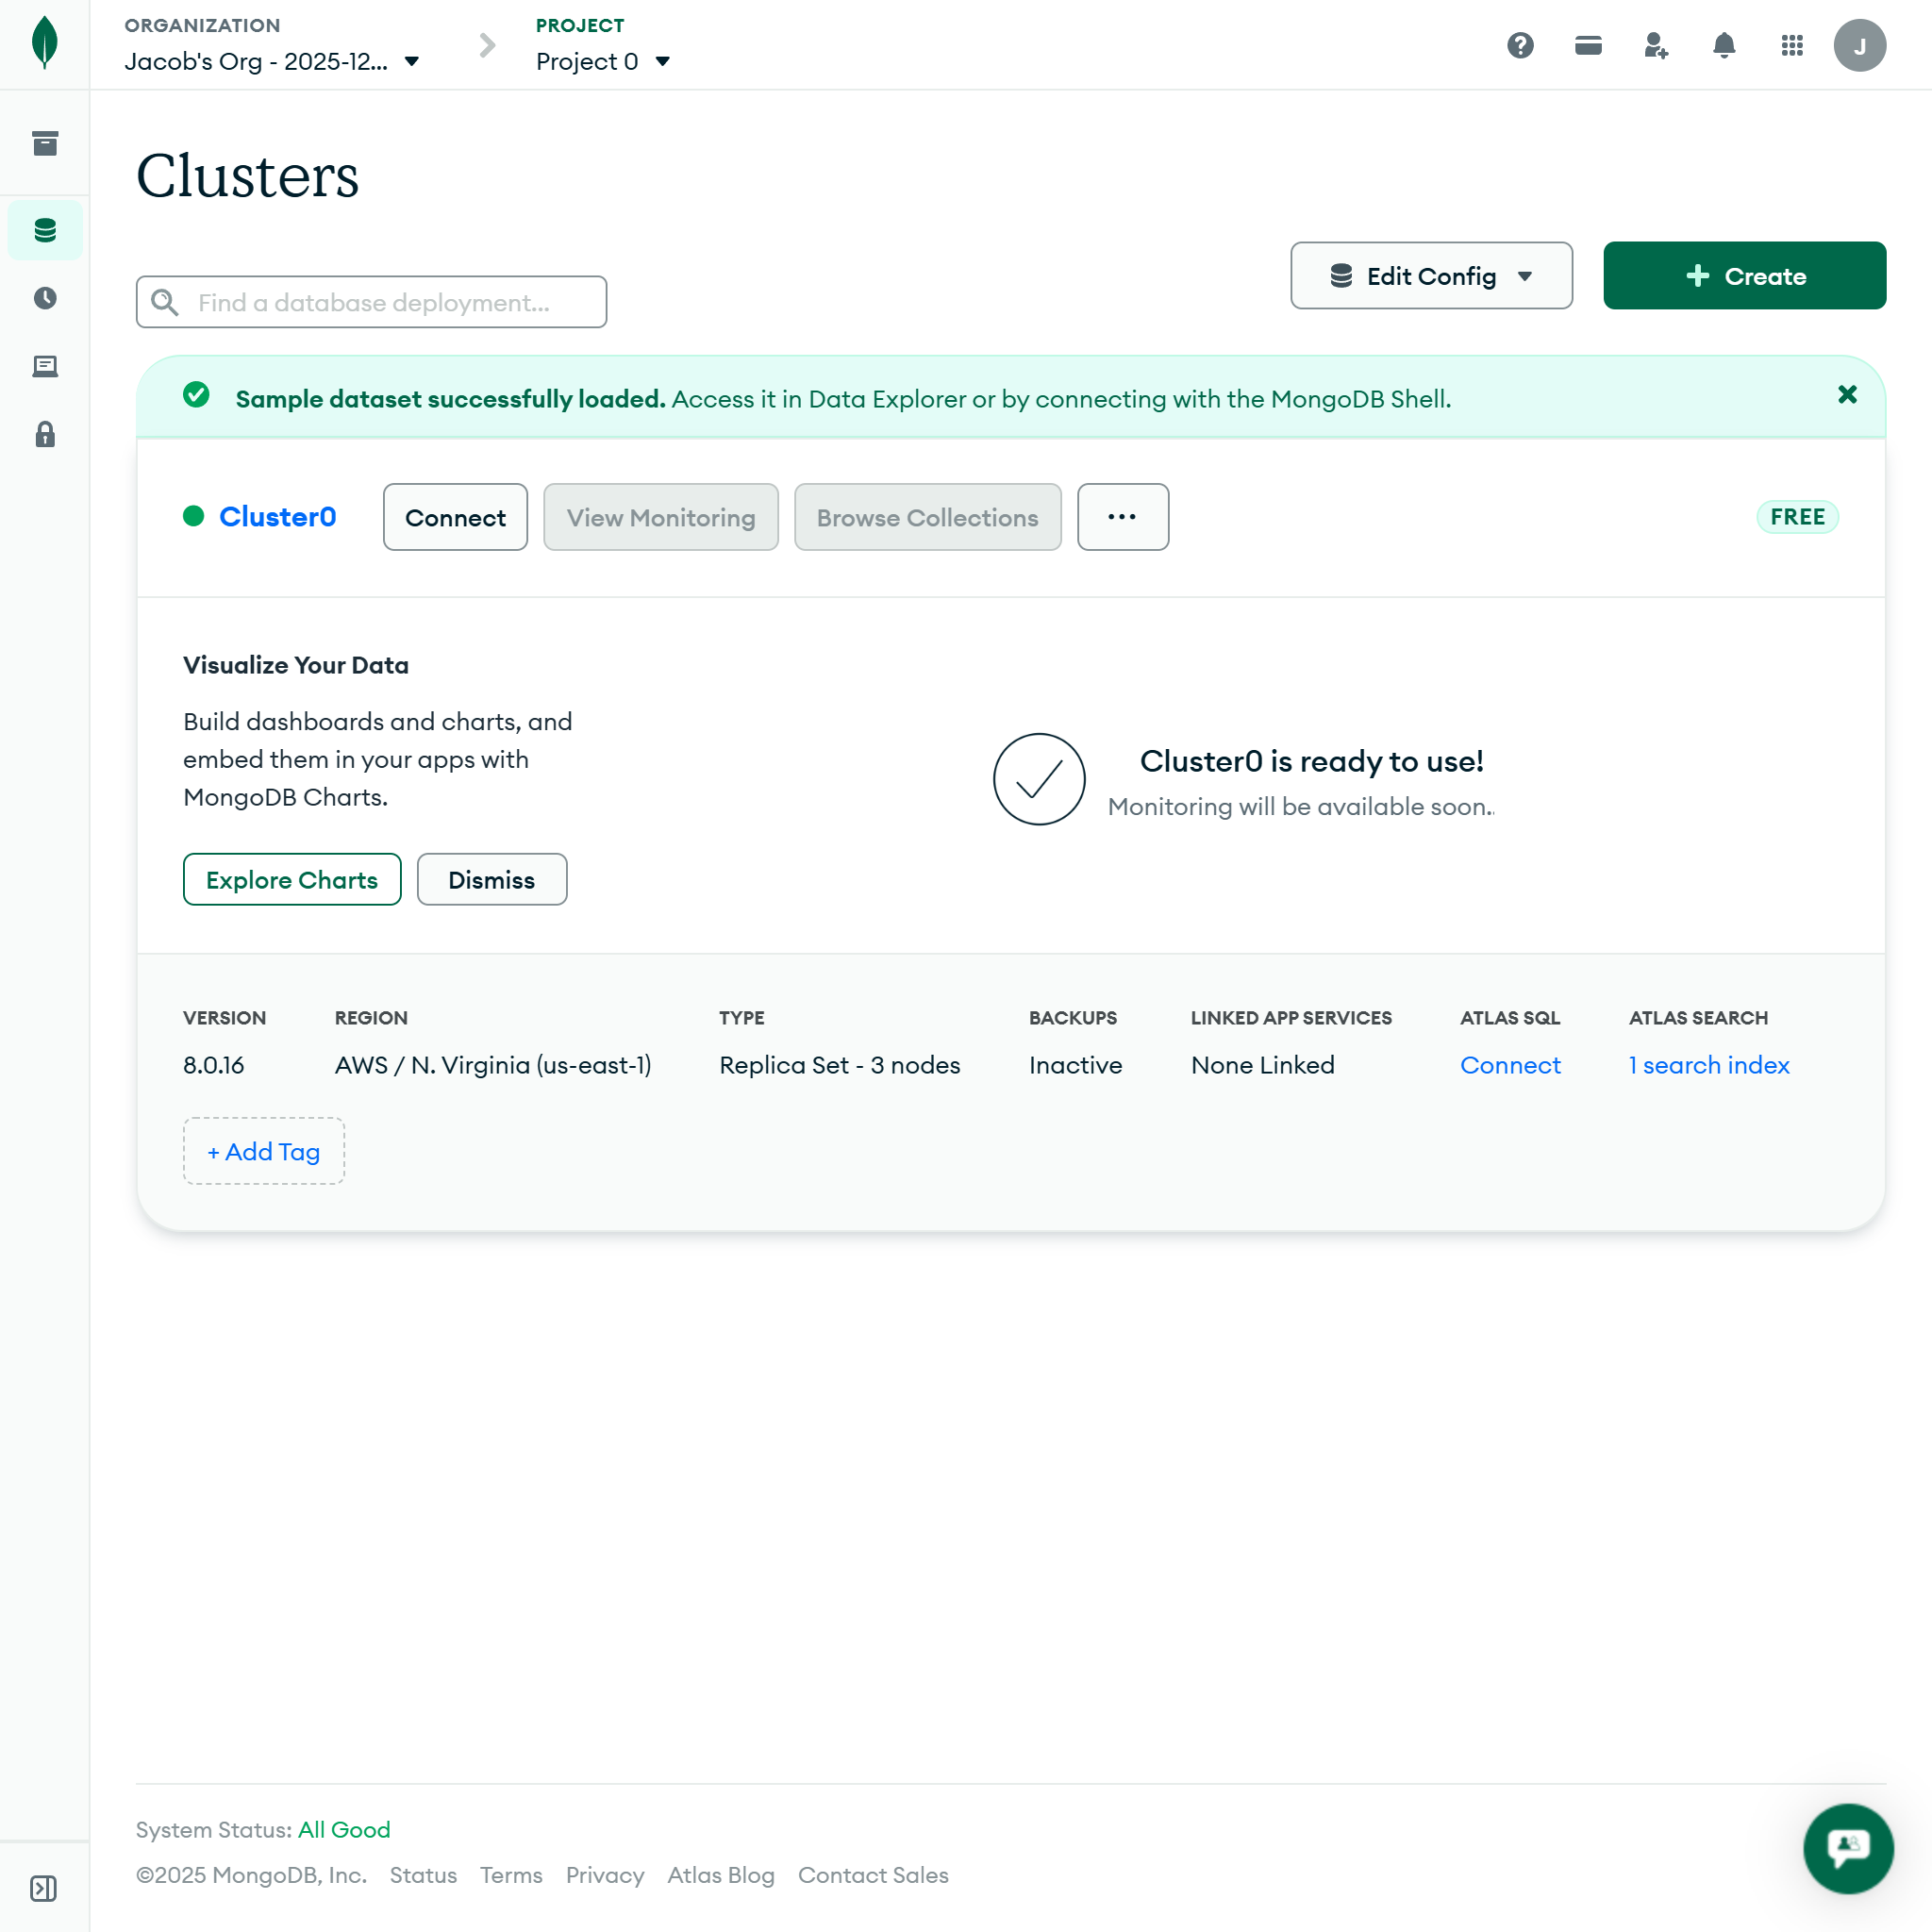Open the user avatar menu
This screenshot has height=1932, width=1932.
point(1859,45)
